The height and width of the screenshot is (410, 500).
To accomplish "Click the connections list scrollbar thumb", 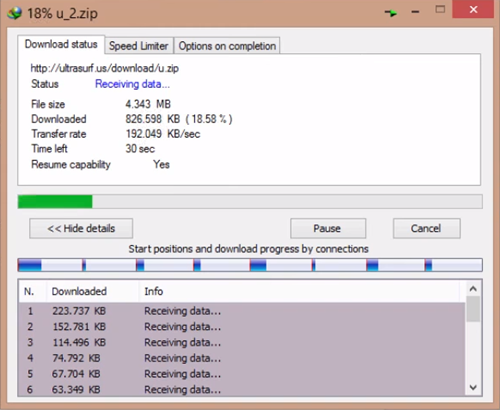I will click(473, 309).
